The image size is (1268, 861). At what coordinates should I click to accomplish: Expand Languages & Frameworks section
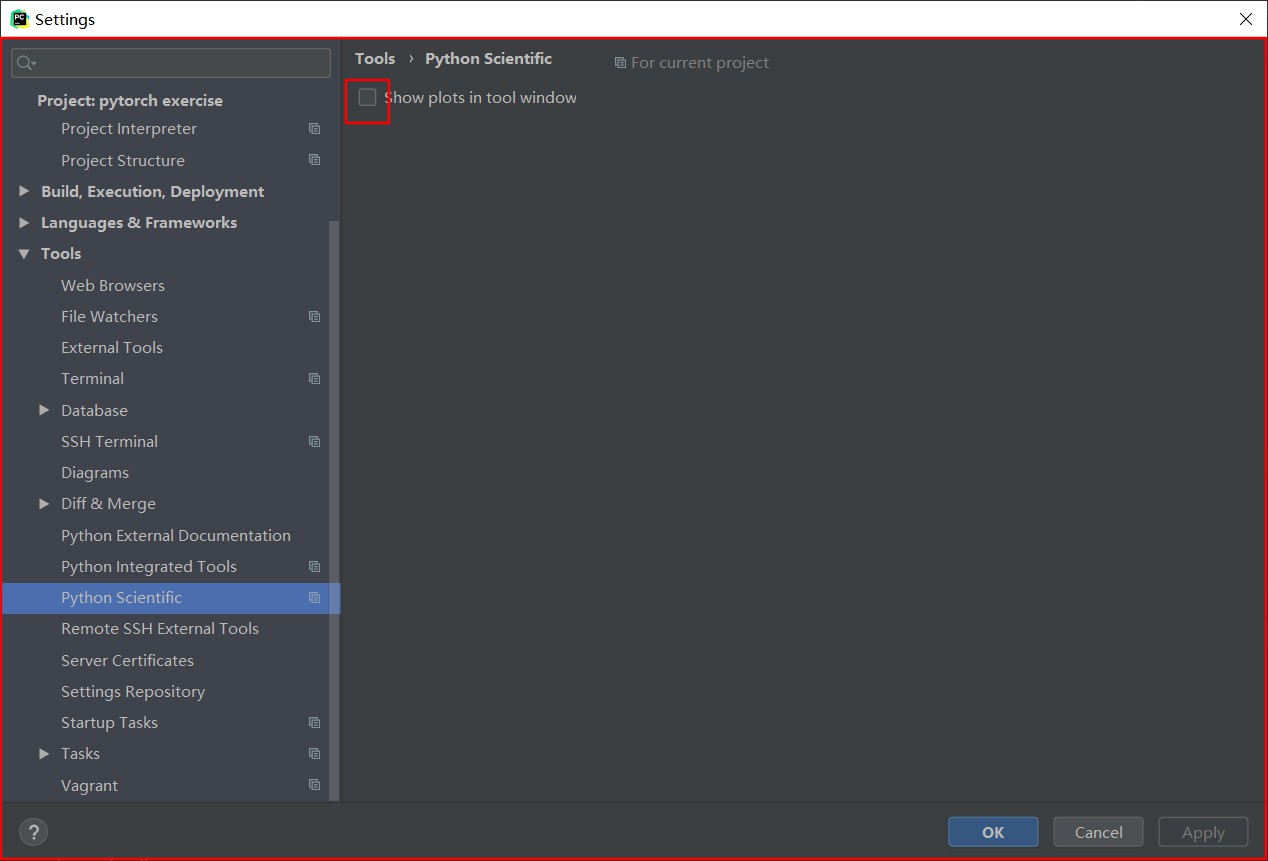click(x=24, y=222)
